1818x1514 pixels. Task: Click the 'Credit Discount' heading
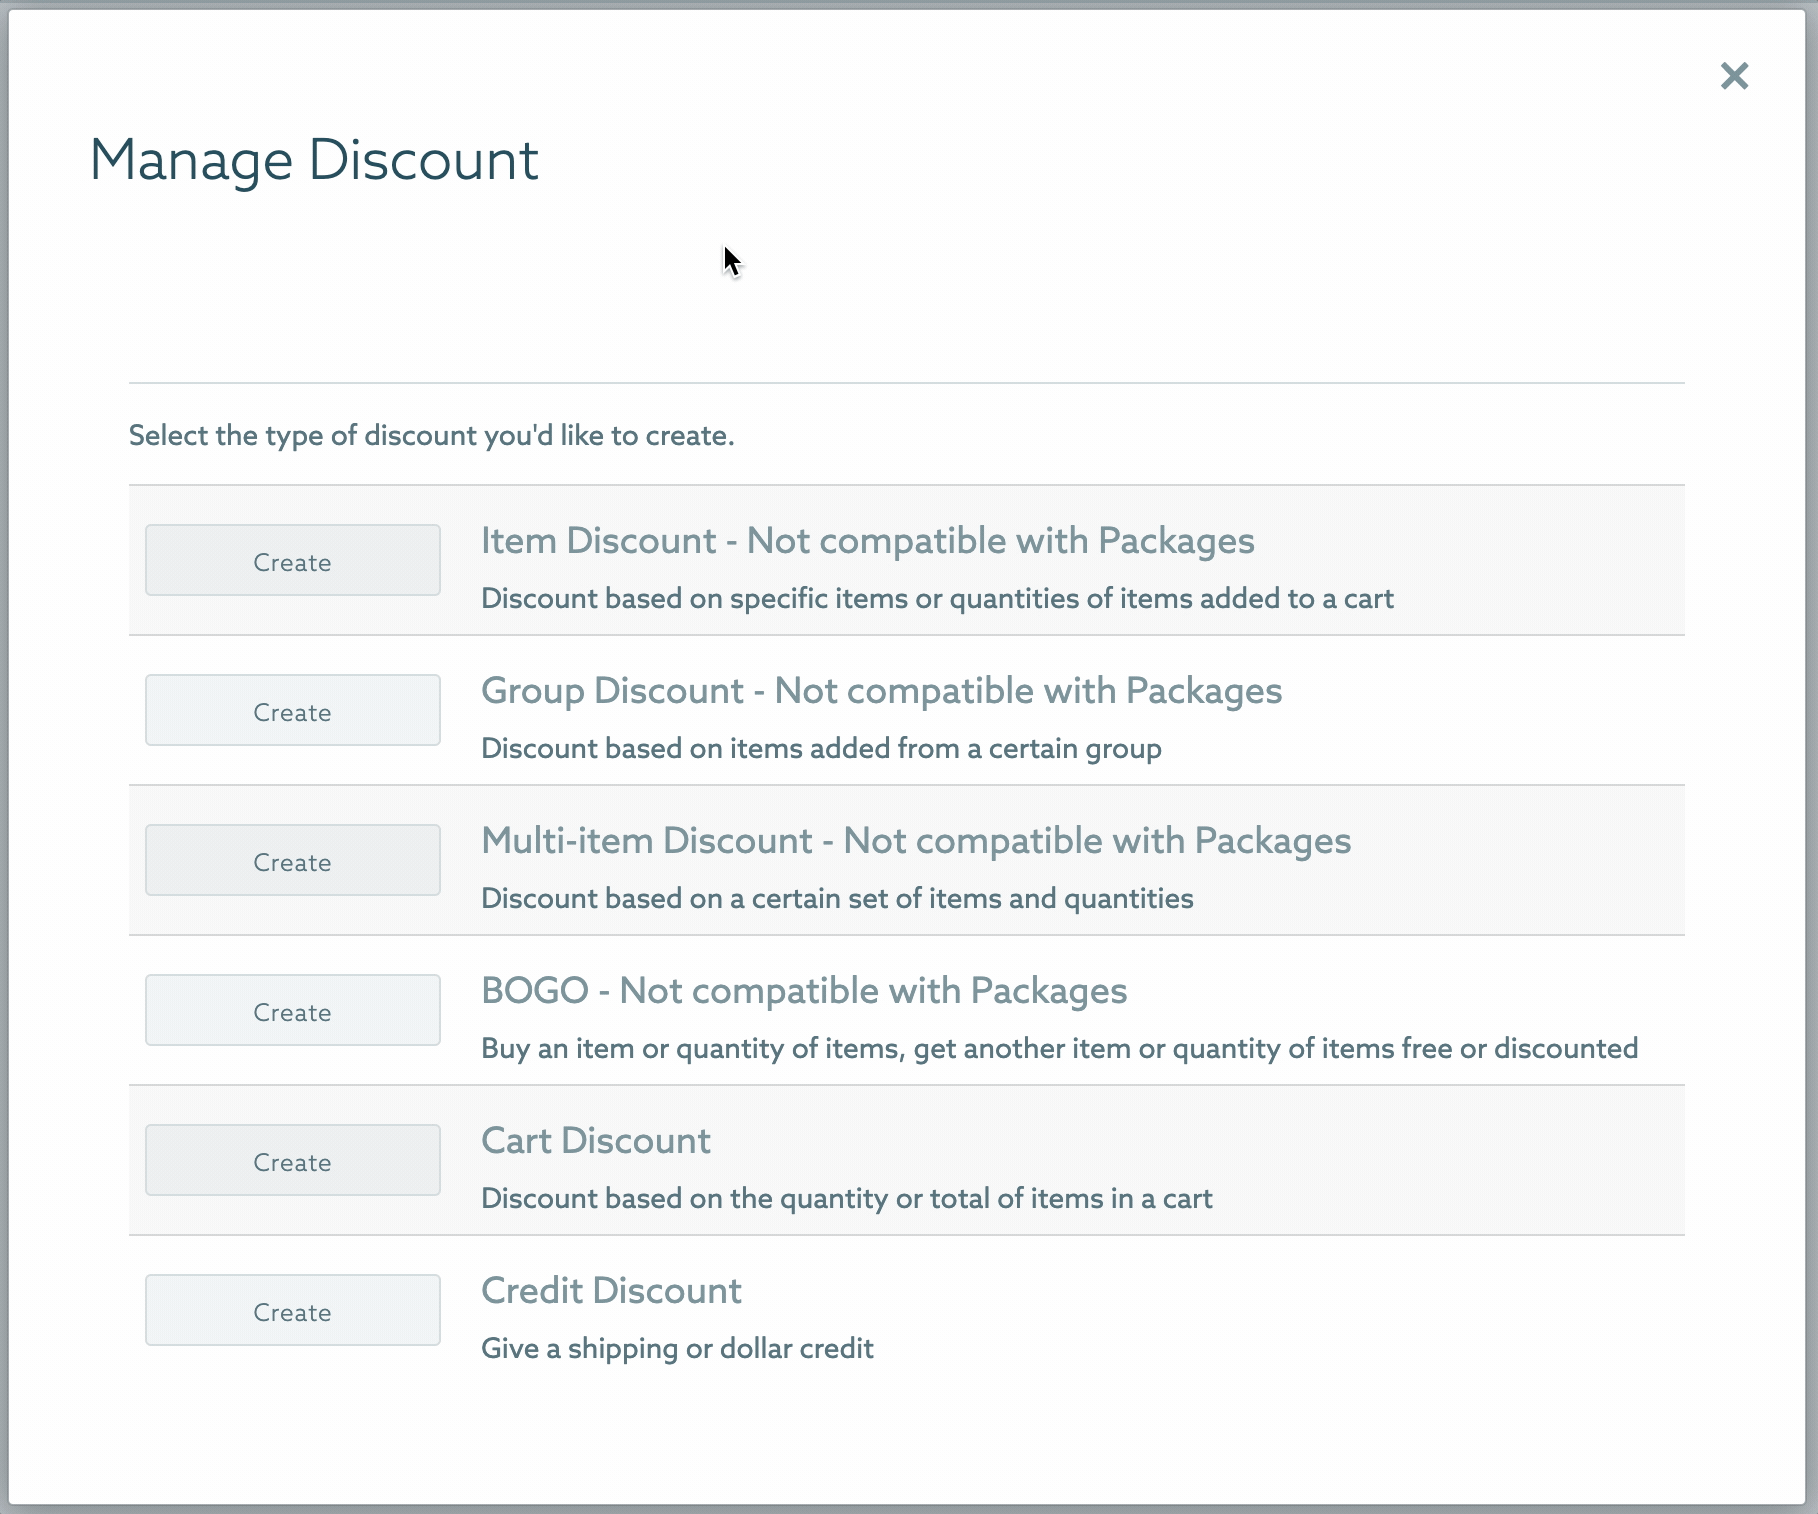pyautogui.click(x=611, y=1291)
